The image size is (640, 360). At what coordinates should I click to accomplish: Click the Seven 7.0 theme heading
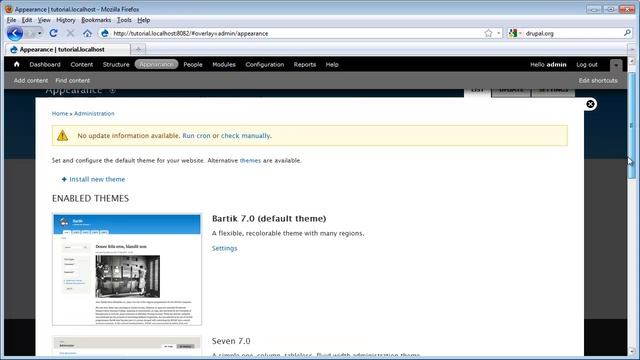coord(231,341)
